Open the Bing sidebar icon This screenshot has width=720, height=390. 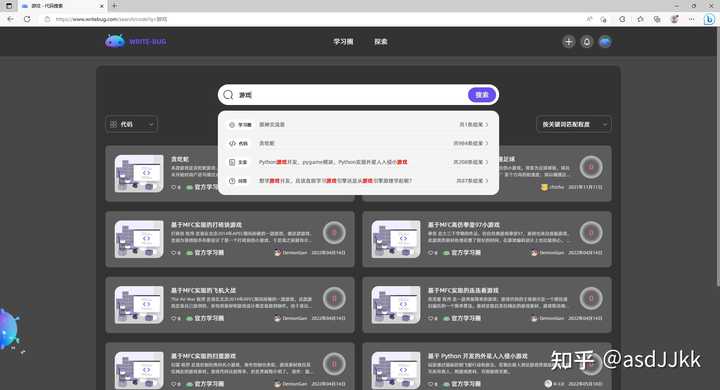click(709, 19)
